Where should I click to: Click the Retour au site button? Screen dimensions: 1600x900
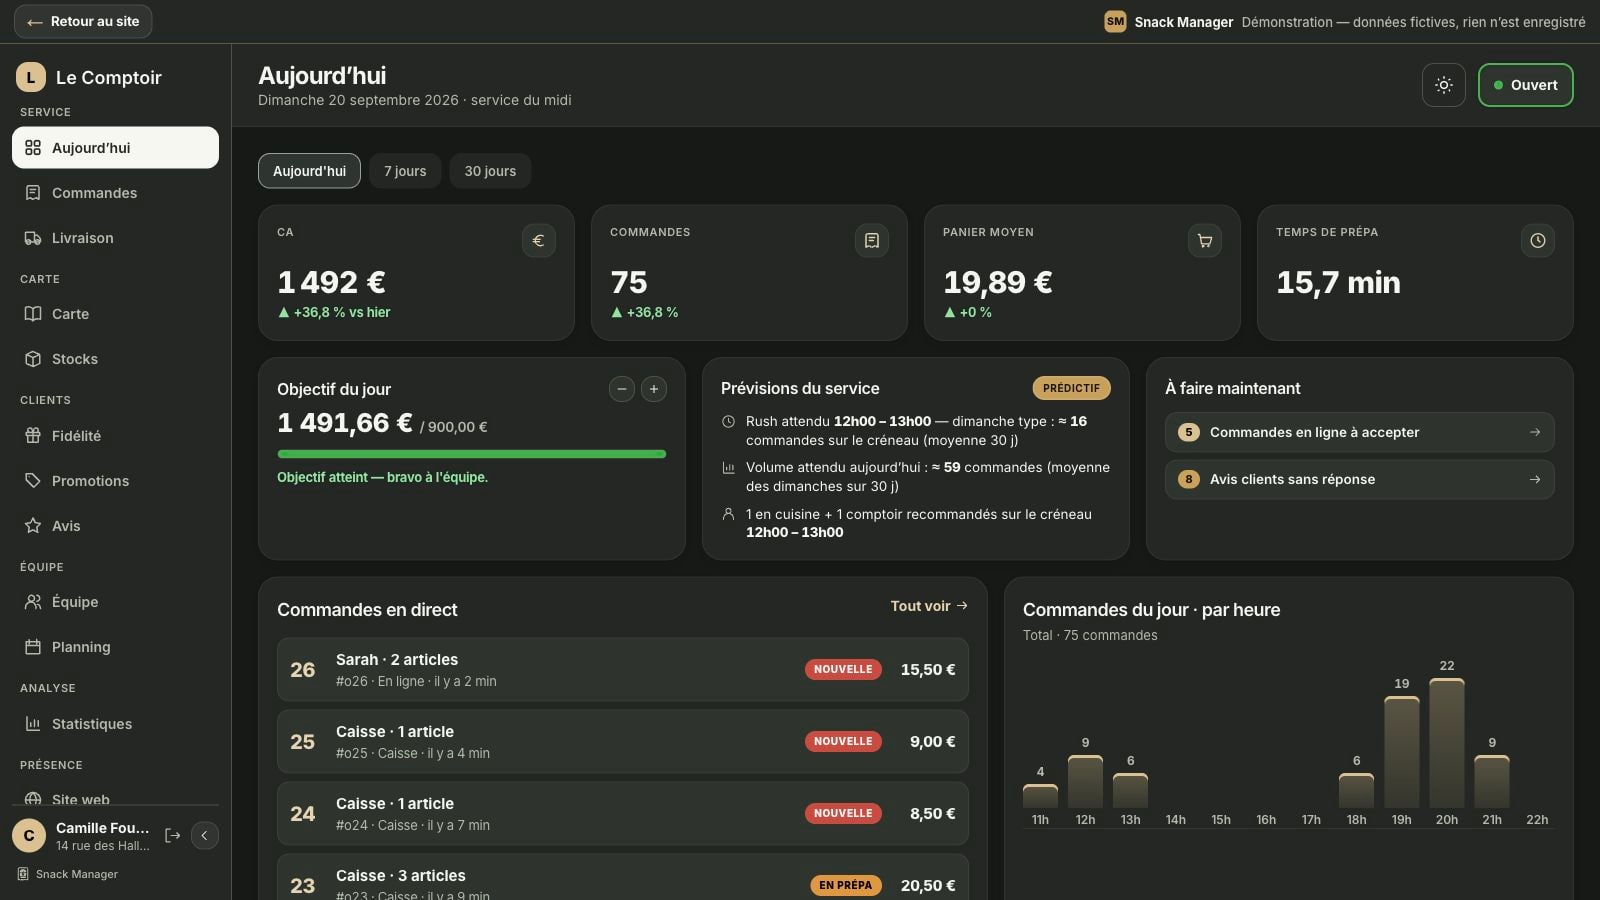(83, 21)
